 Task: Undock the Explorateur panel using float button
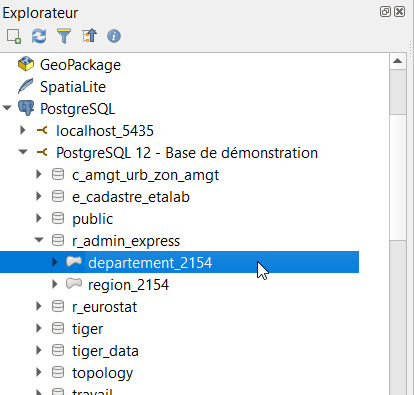point(385,12)
